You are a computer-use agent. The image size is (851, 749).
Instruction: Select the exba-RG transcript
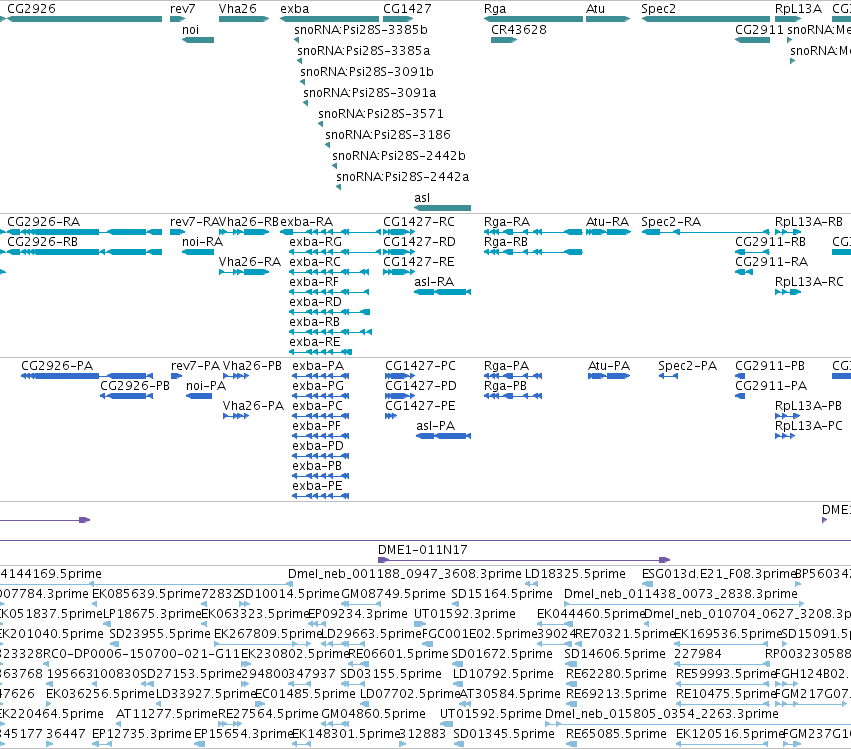[x=334, y=252]
